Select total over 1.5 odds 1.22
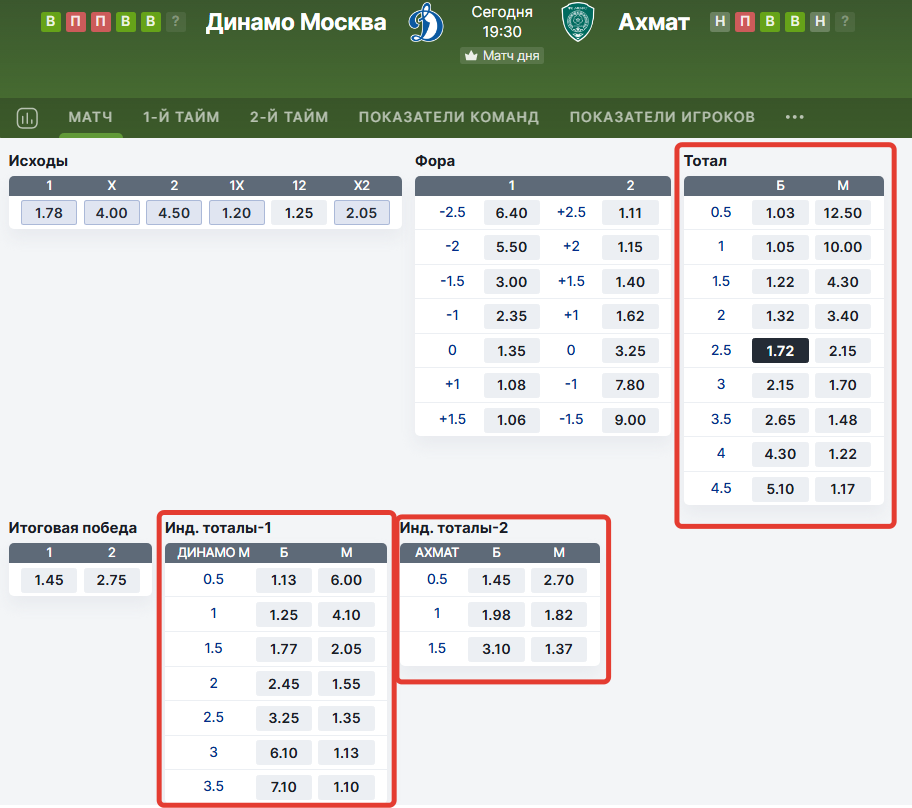912x808 pixels. (780, 282)
